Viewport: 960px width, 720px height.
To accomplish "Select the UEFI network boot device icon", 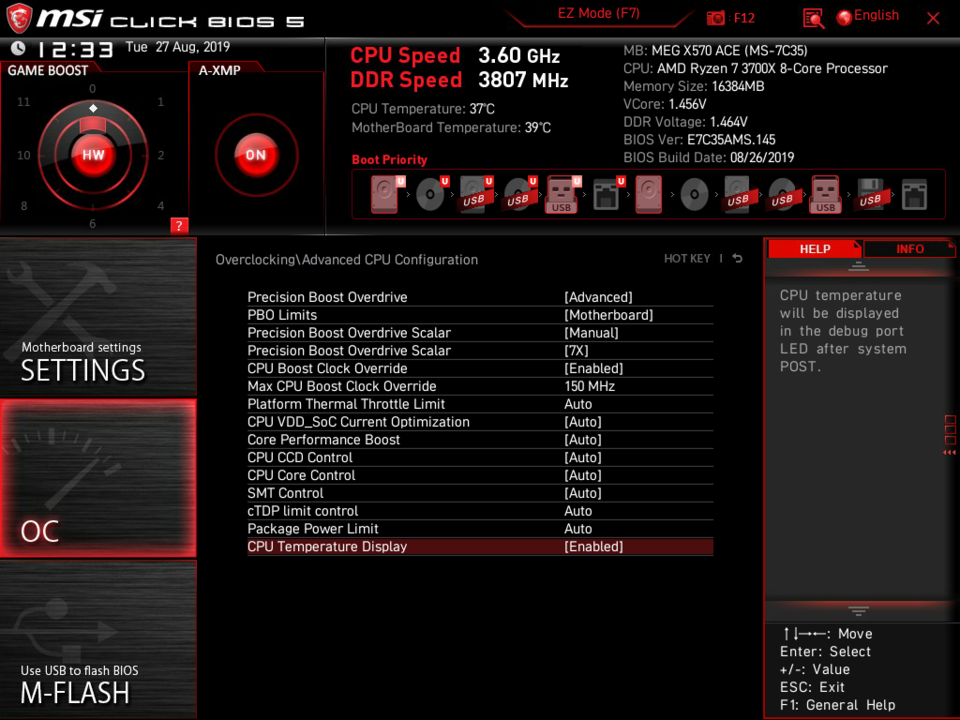I will pyautogui.click(x=608, y=194).
